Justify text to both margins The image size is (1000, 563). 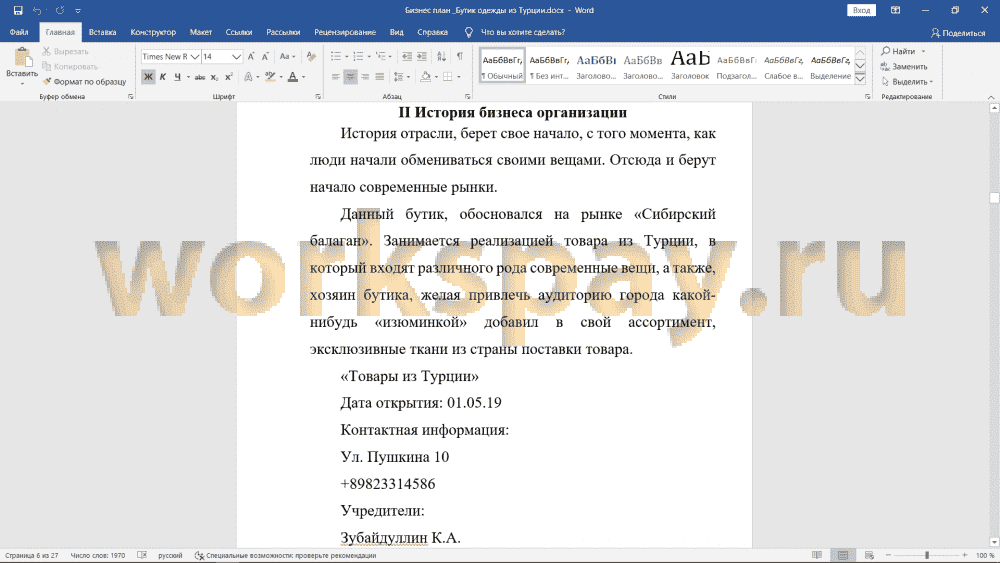click(379, 77)
